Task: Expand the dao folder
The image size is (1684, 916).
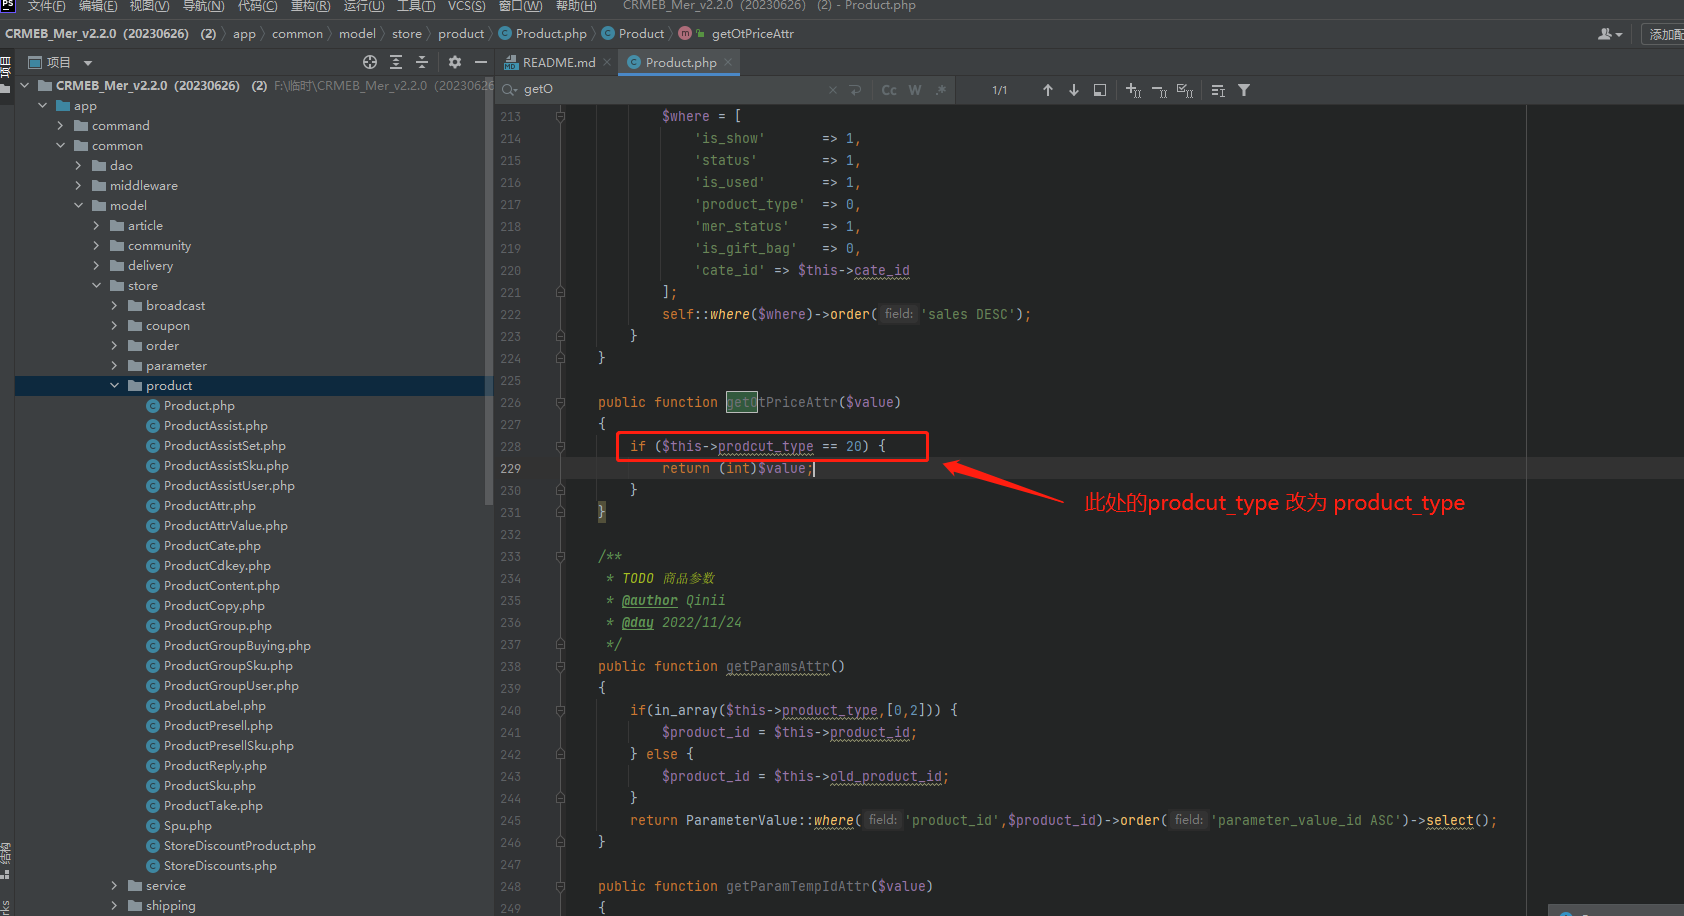Action: (x=79, y=165)
